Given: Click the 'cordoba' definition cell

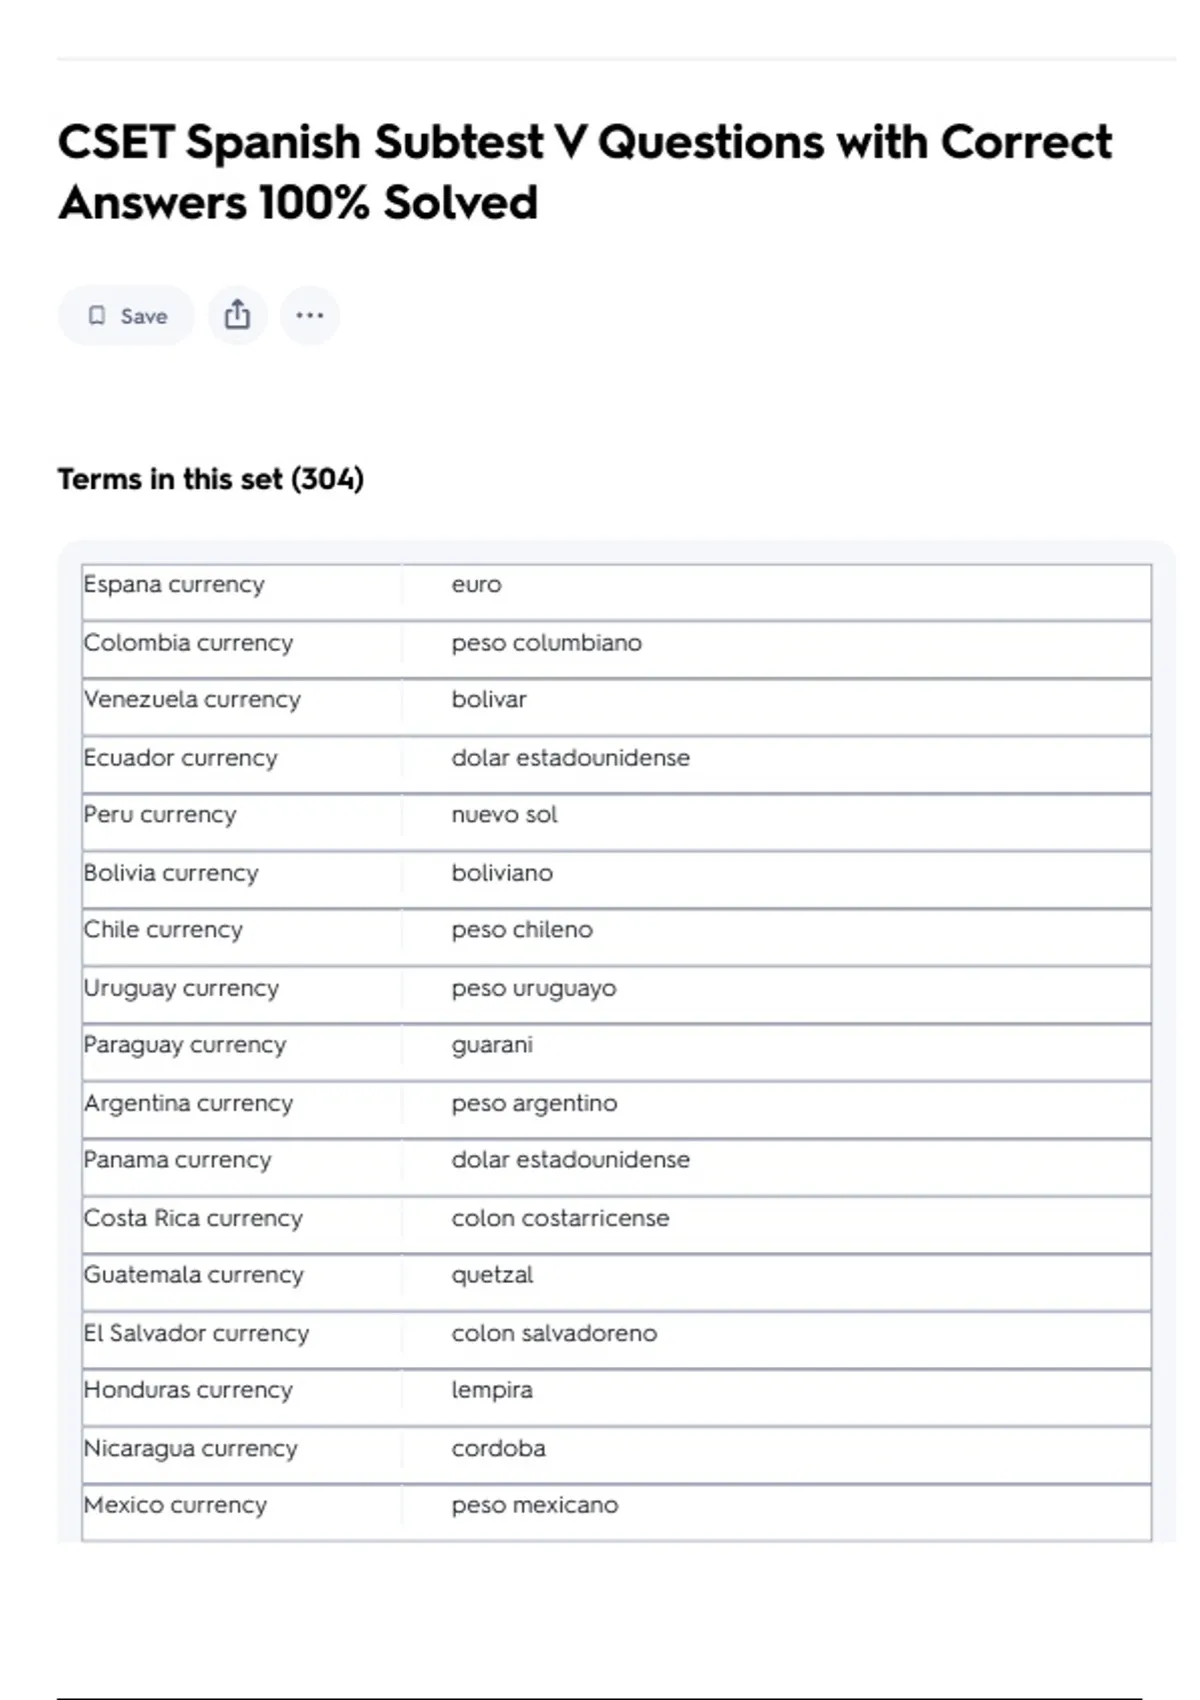Looking at the screenshot, I should point(498,1448).
